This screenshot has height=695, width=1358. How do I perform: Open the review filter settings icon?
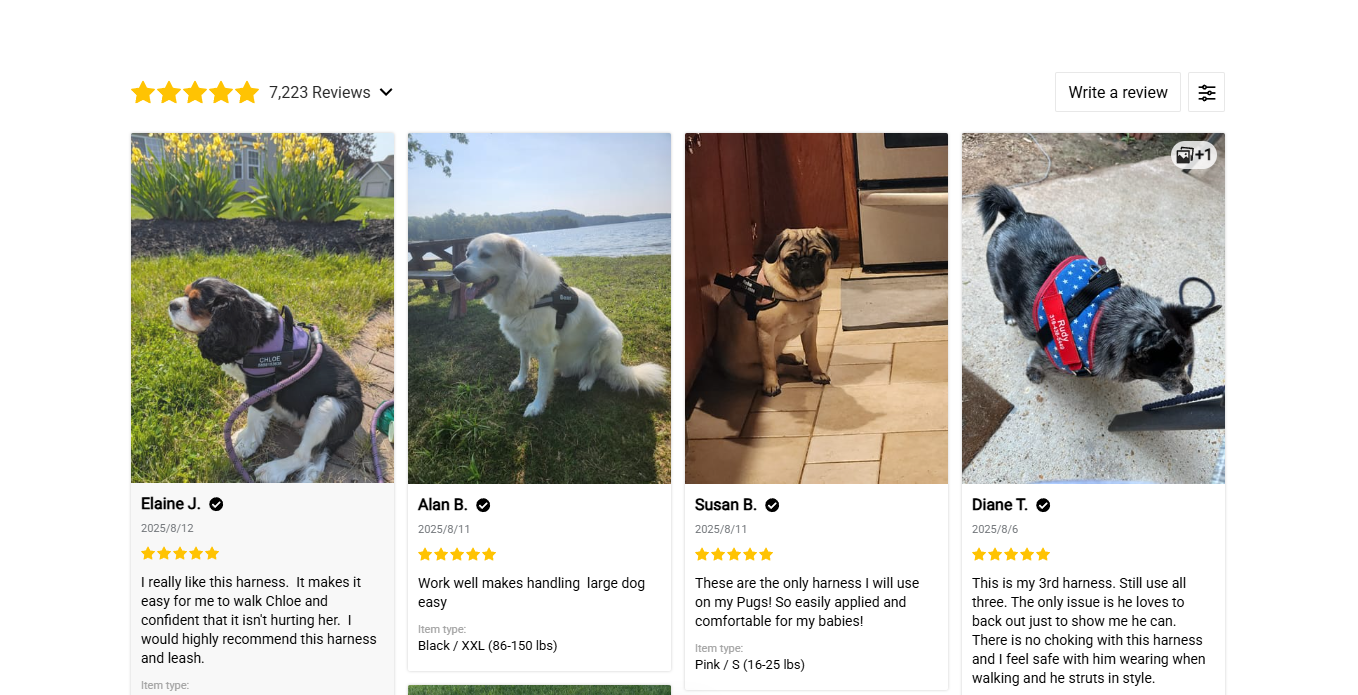[1206, 92]
